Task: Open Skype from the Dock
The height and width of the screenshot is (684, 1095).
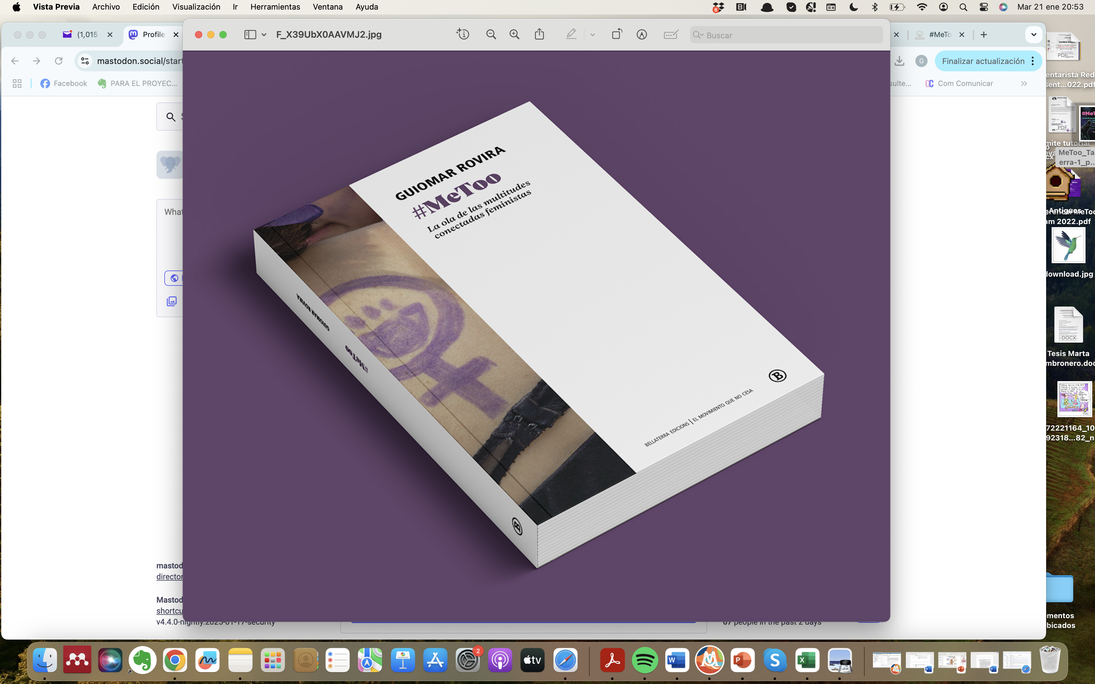Action: [774, 660]
